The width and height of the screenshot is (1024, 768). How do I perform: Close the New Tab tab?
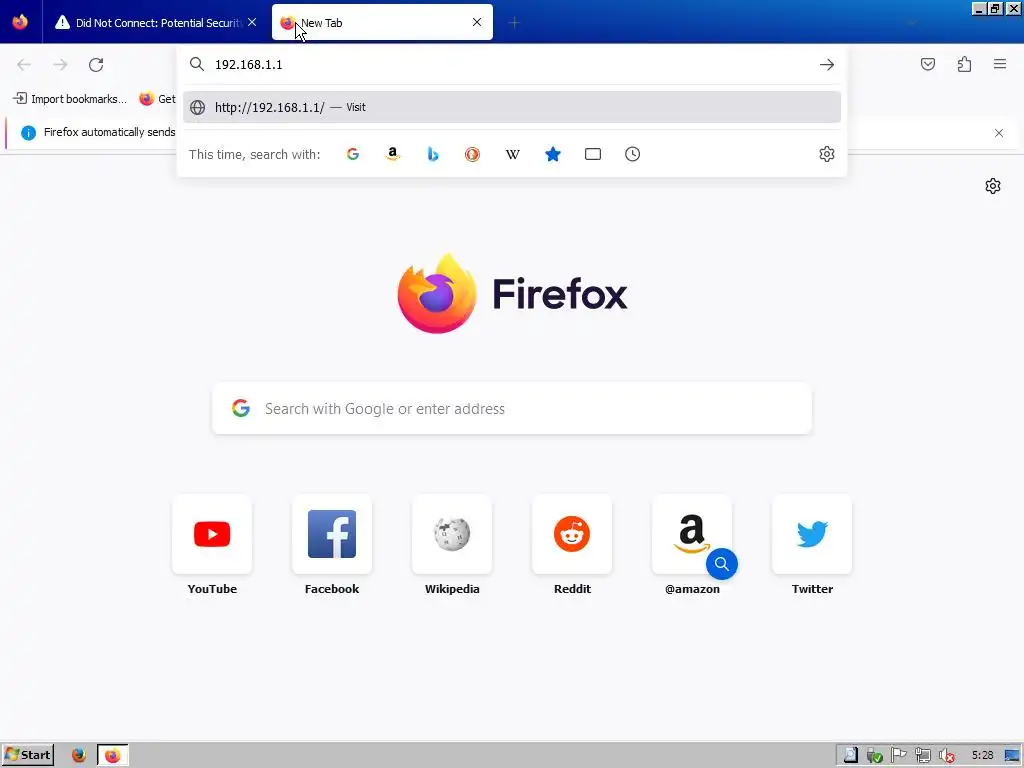click(477, 22)
